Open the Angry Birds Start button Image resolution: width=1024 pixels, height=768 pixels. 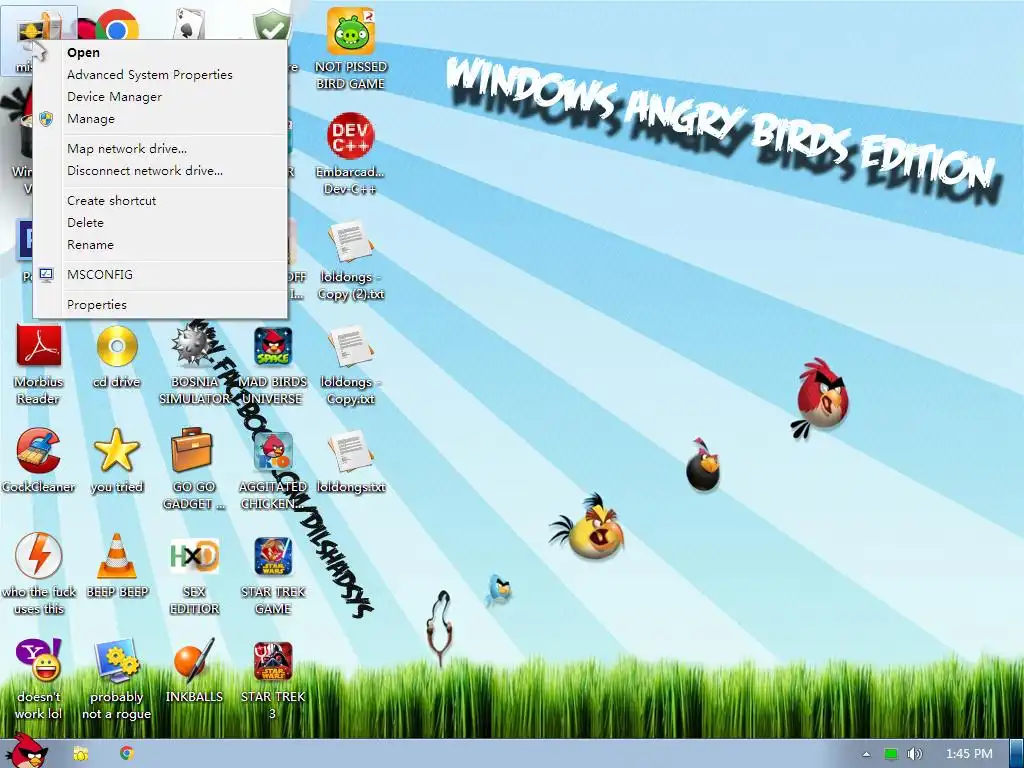click(26, 752)
